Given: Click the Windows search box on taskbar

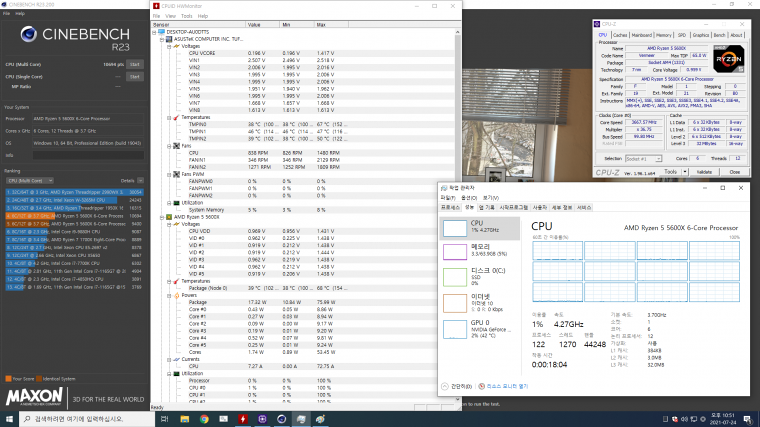Looking at the screenshot, I should coord(87,419).
